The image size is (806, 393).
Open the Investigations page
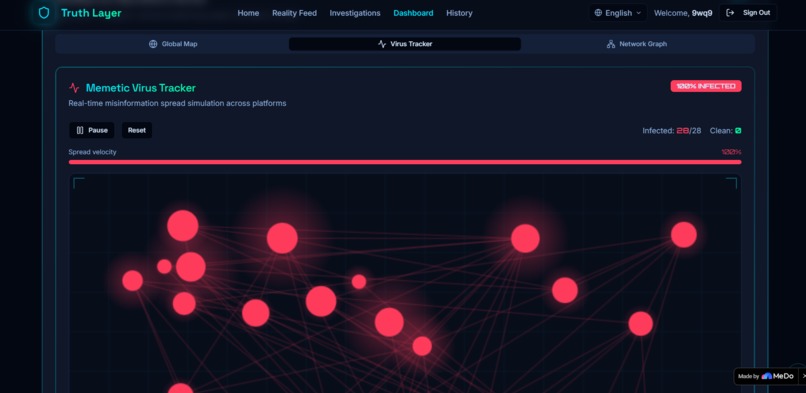click(355, 13)
